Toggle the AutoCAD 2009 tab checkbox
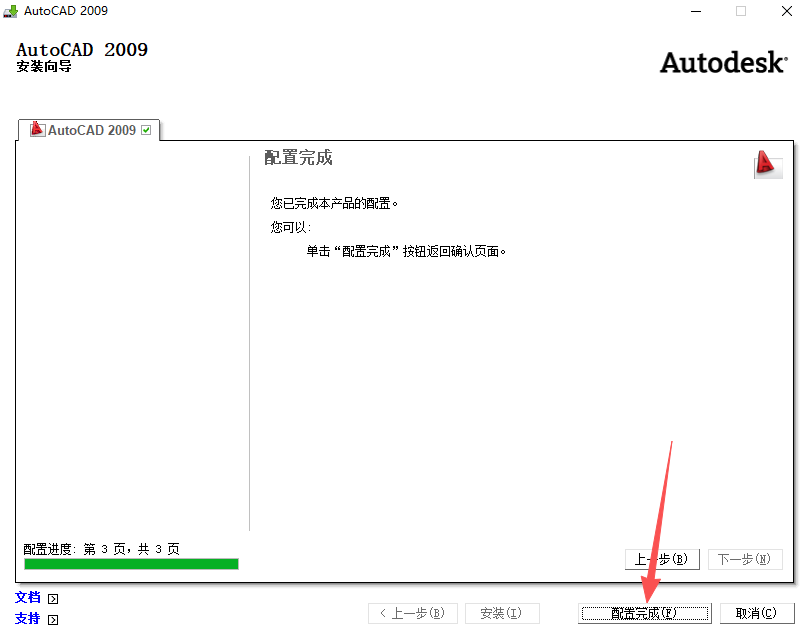808x642 pixels. coord(146,130)
